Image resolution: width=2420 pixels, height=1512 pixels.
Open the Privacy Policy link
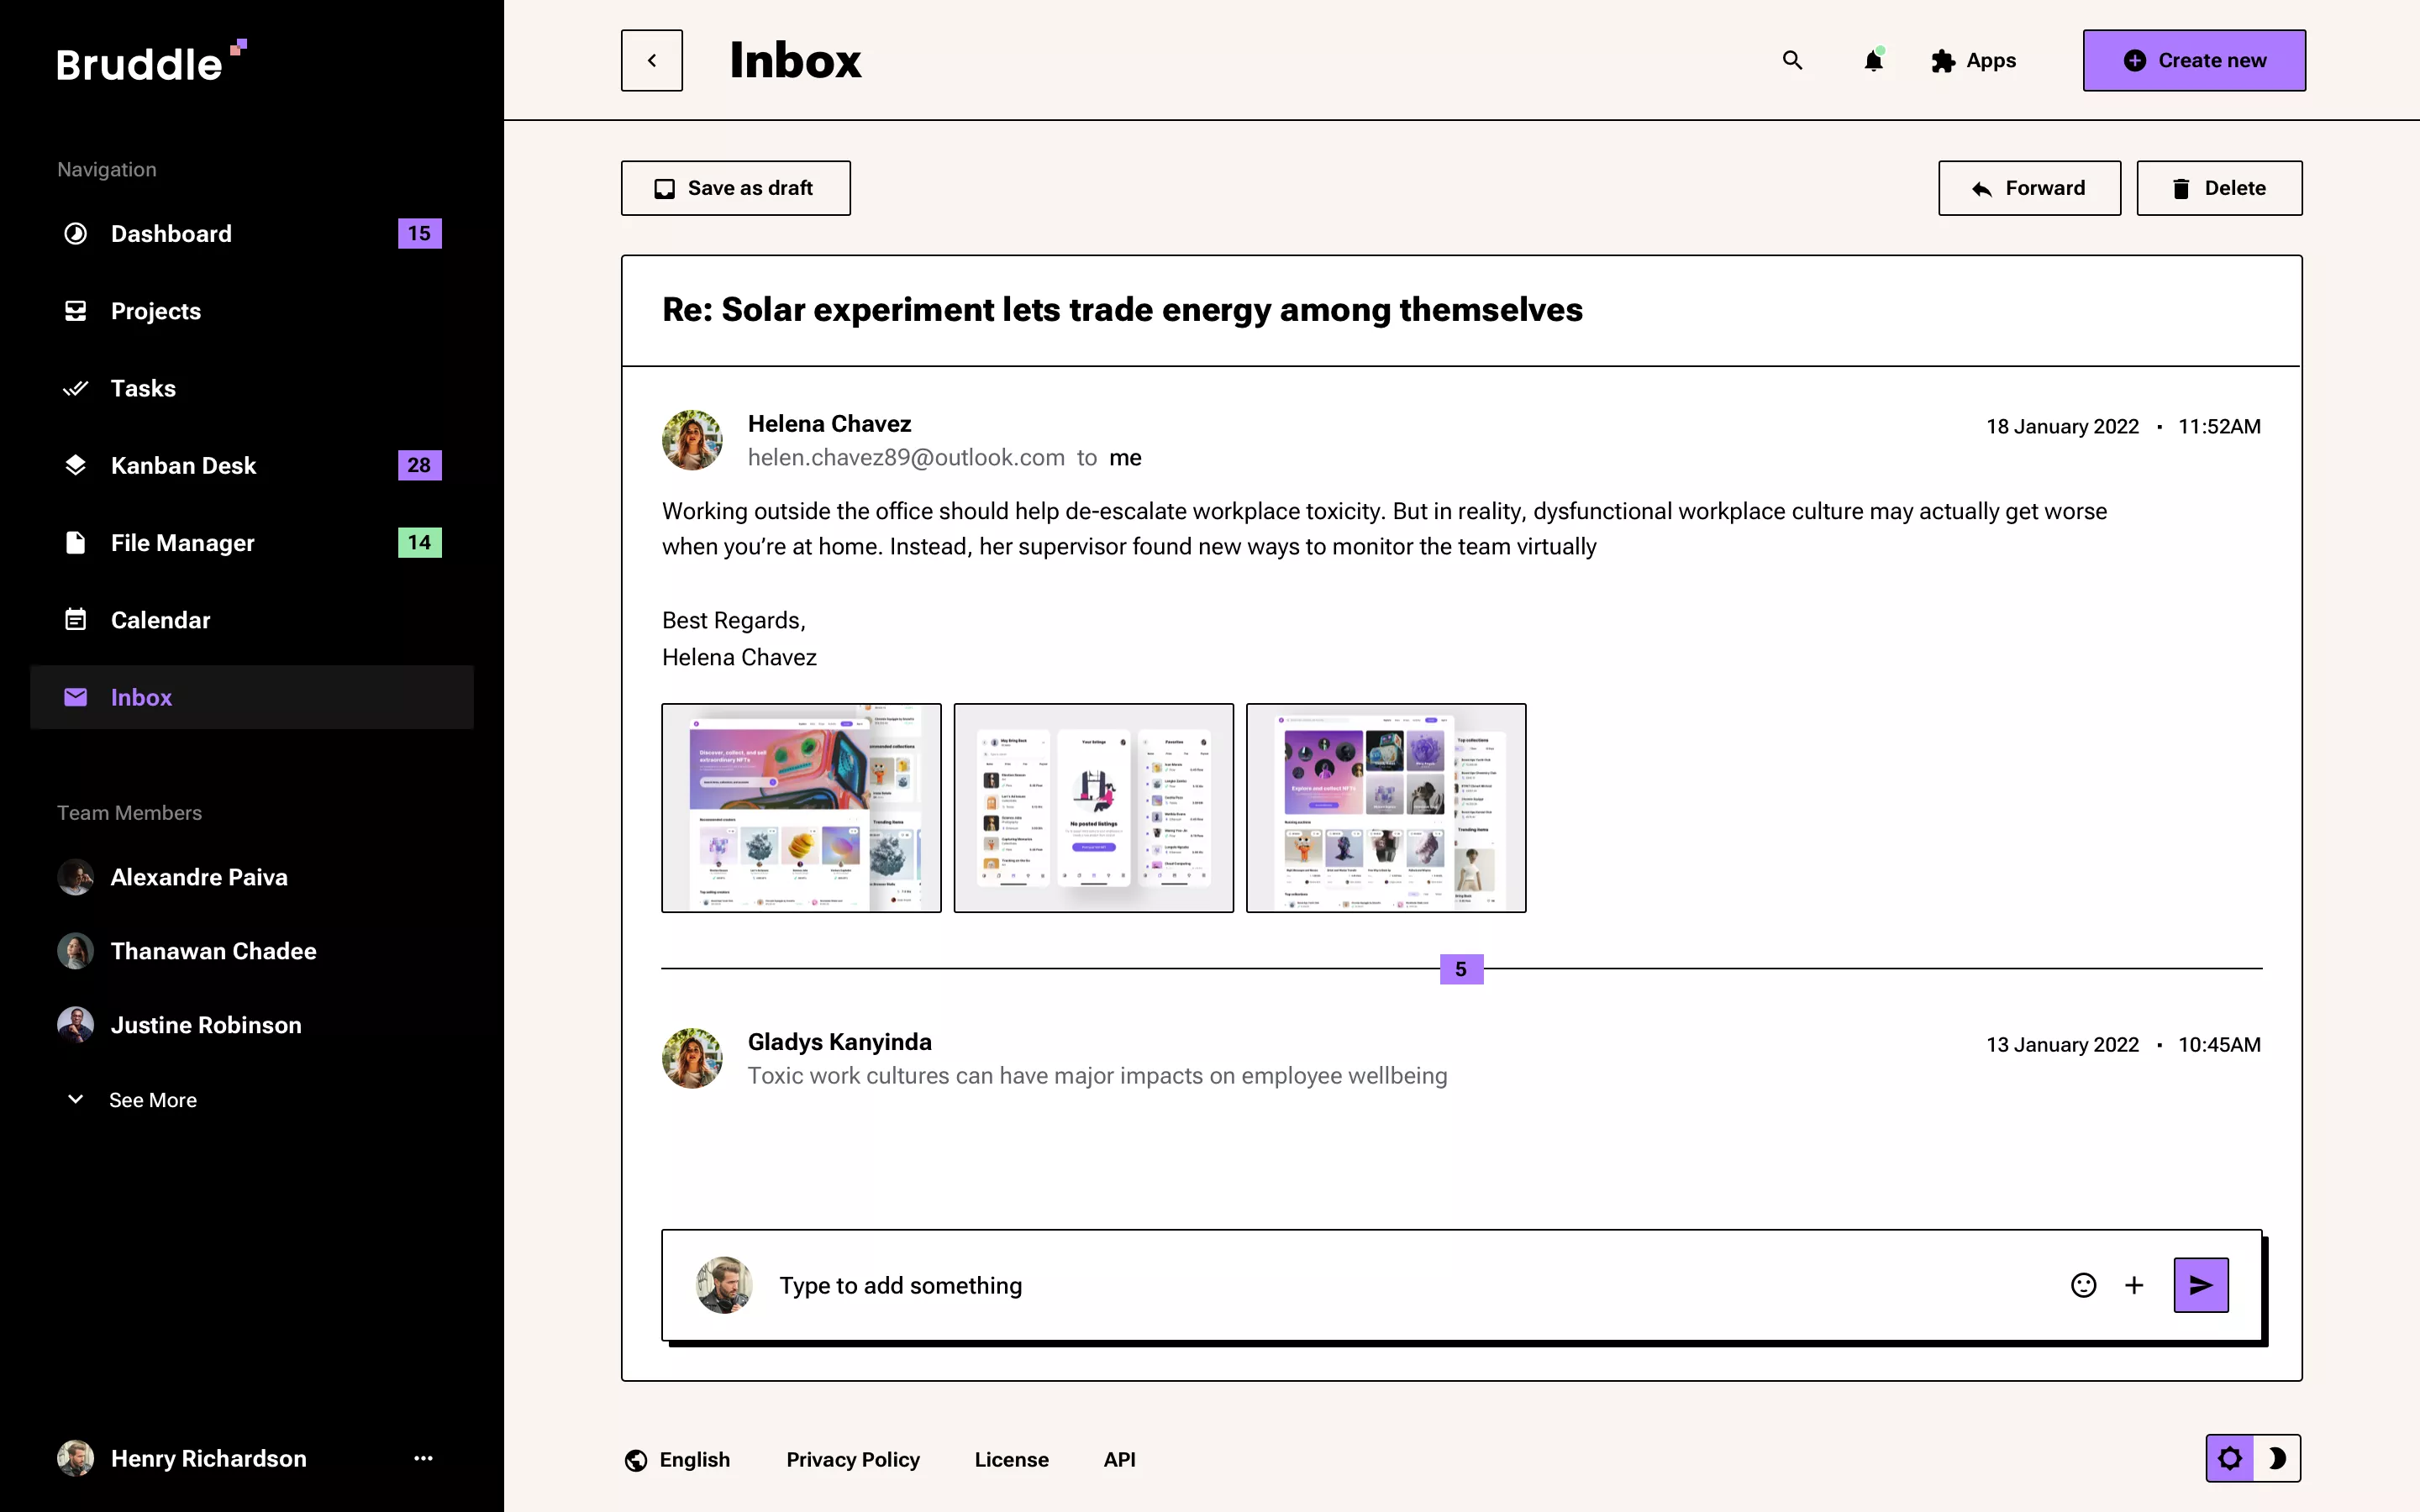click(852, 1459)
